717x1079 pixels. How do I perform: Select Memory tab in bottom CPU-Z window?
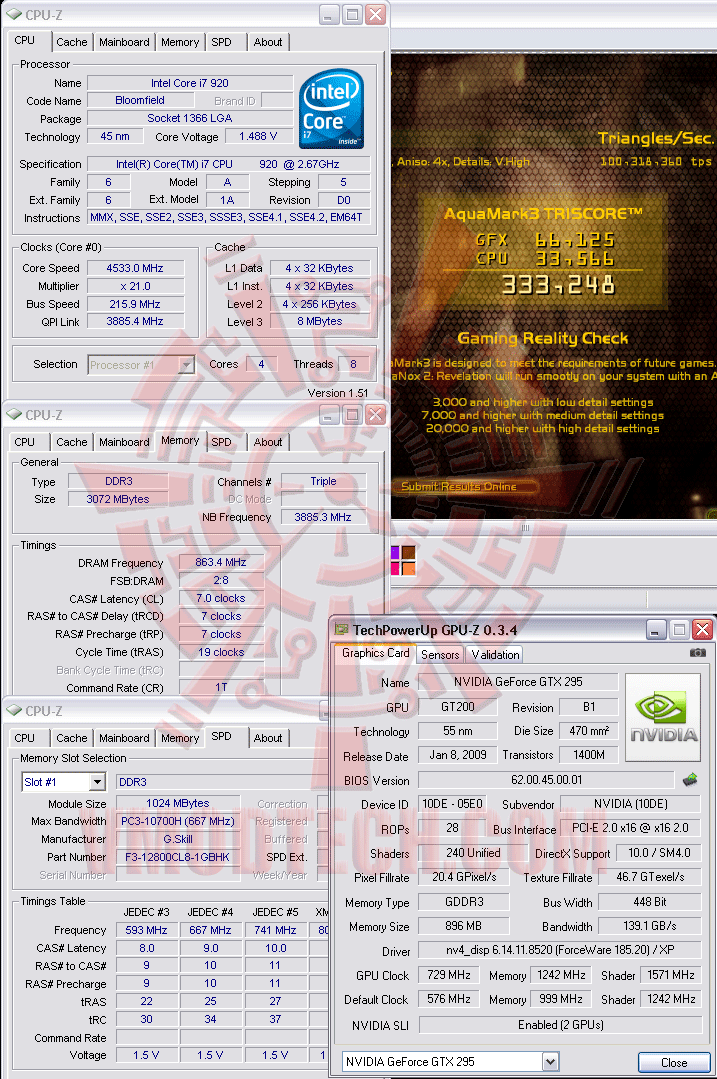pyautogui.click(x=180, y=738)
